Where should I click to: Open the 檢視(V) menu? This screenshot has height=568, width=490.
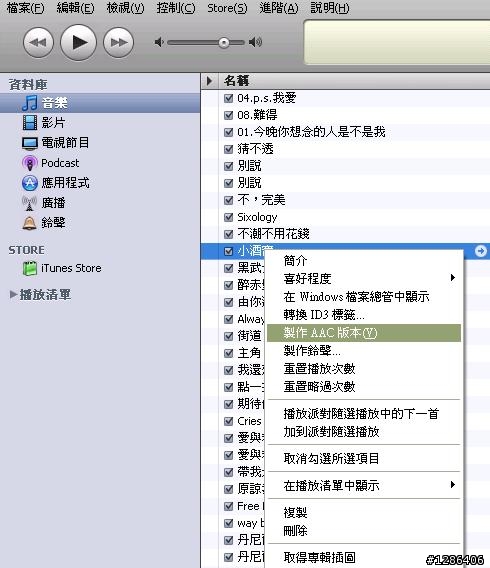(x=125, y=8)
